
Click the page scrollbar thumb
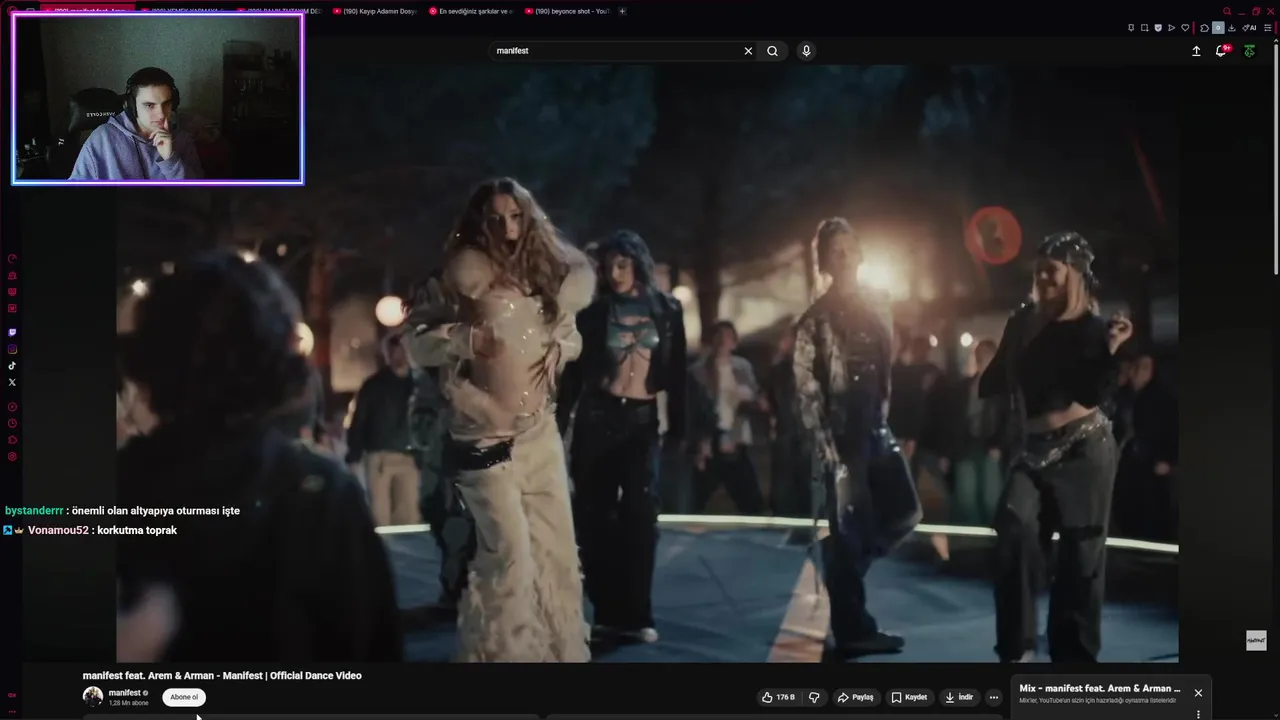(x=1276, y=160)
